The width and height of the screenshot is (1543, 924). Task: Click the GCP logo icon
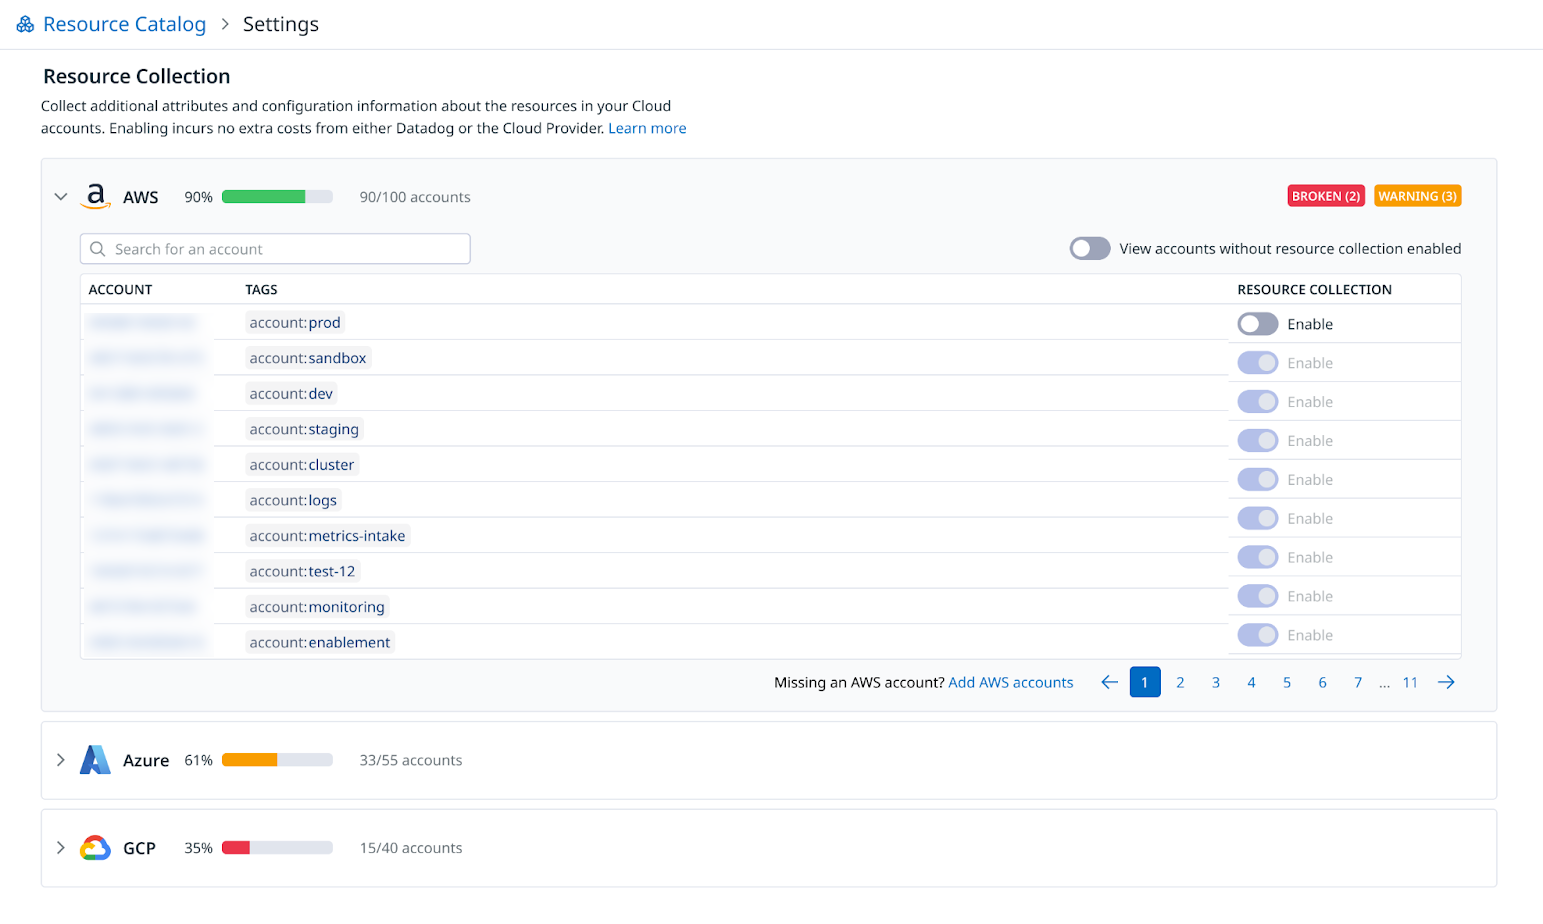pos(95,848)
